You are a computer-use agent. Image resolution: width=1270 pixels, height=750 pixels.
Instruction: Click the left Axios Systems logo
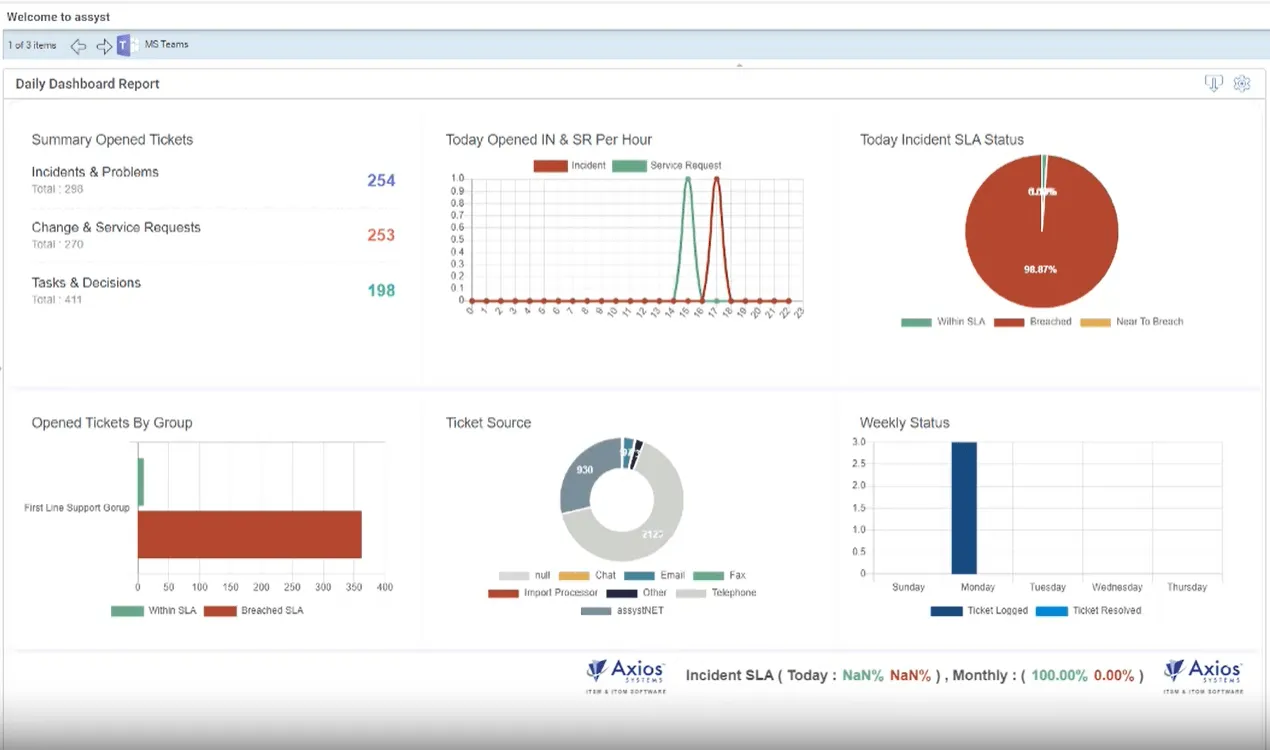(626, 675)
